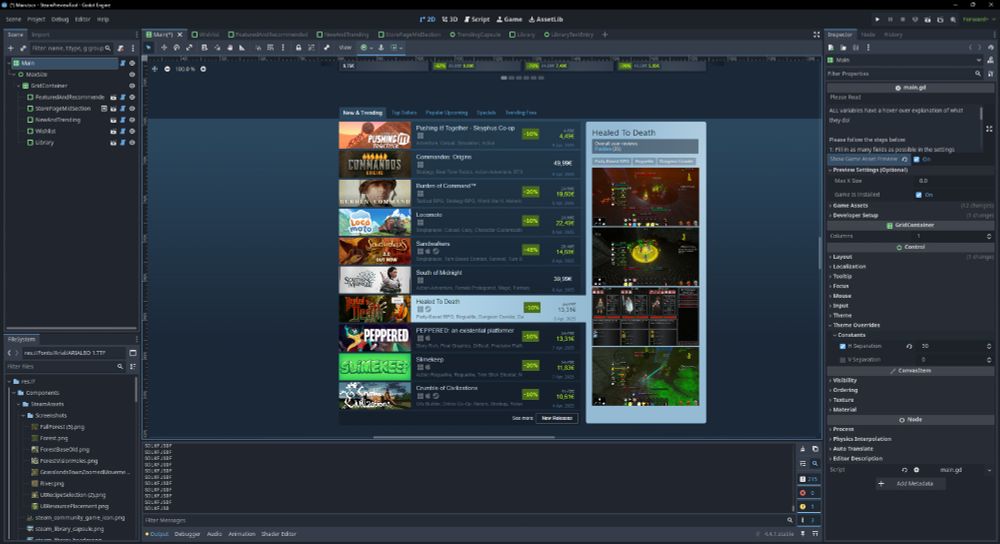Viewport: 1000px width, 544px height.
Task: Attach script icon beside scene filter
Action: 121,48
